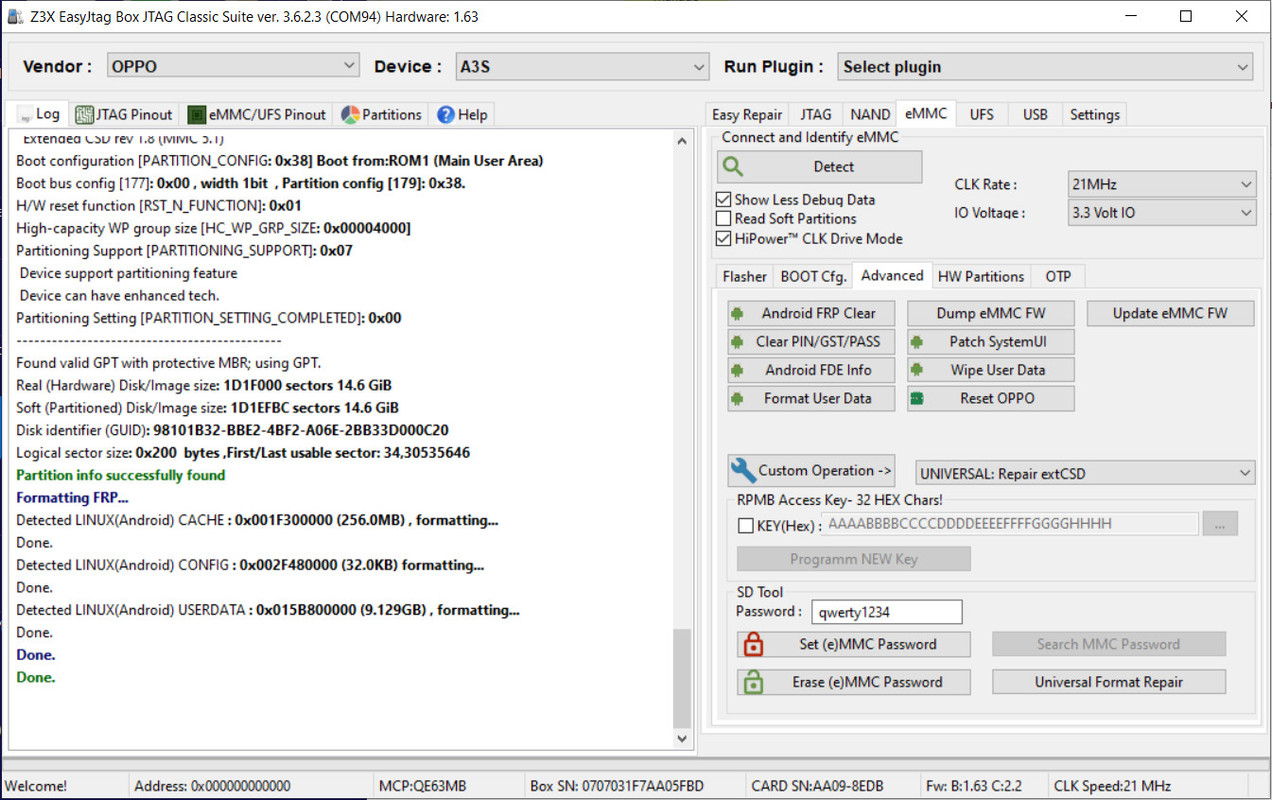Click the Universal Format Repair button
Viewport: 1272px width, 800px height.
1109,682
